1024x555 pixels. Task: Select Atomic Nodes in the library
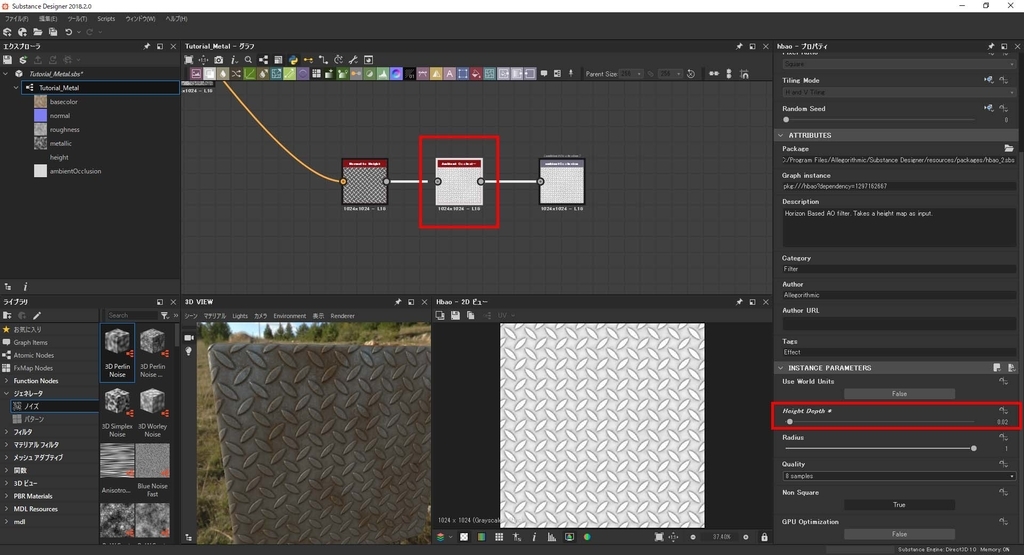pos(33,355)
